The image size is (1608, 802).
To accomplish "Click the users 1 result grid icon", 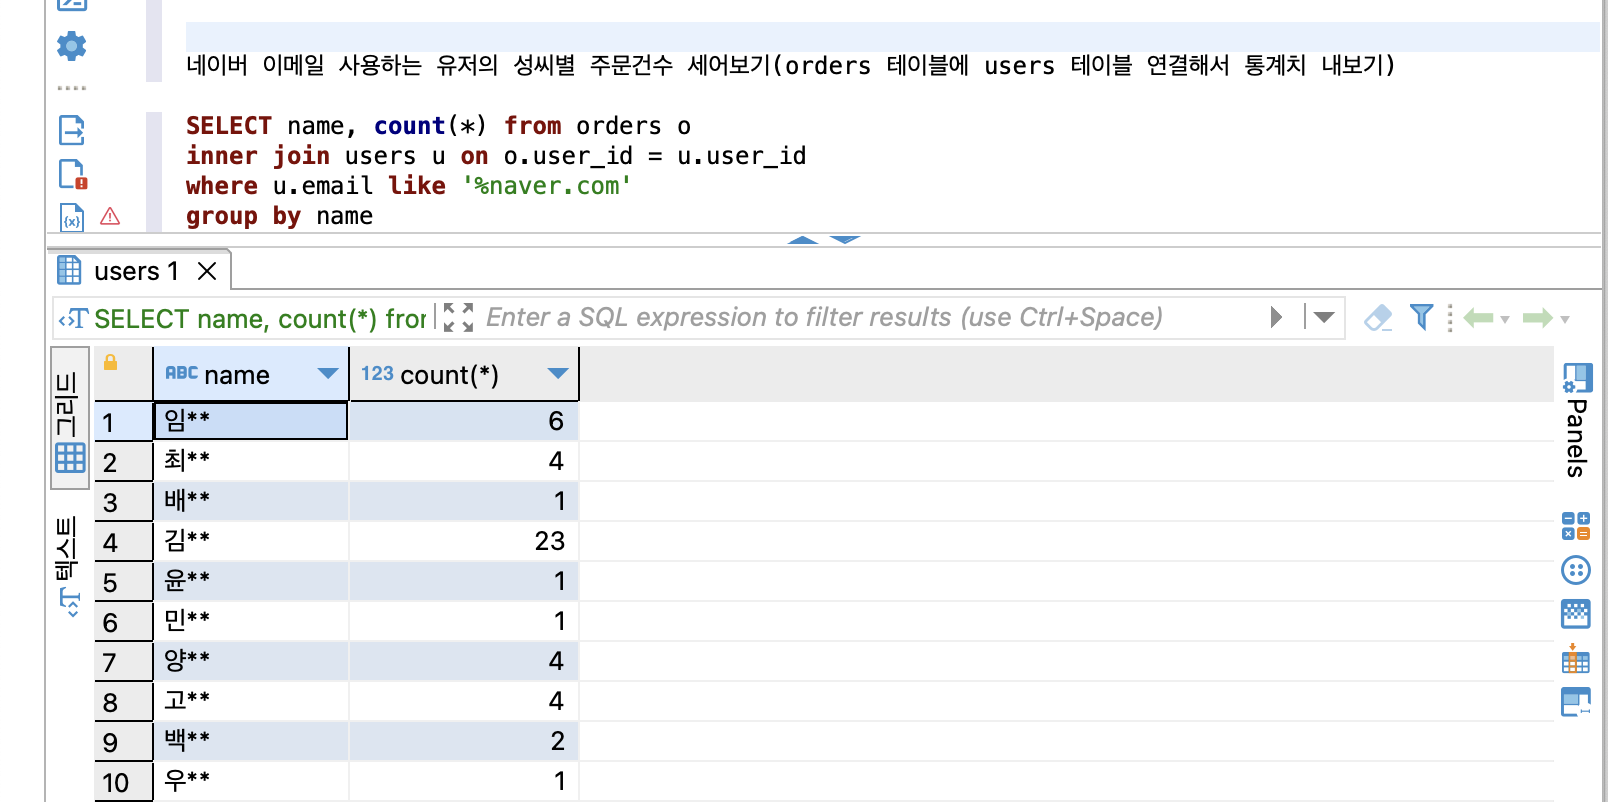I will click(x=69, y=270).
